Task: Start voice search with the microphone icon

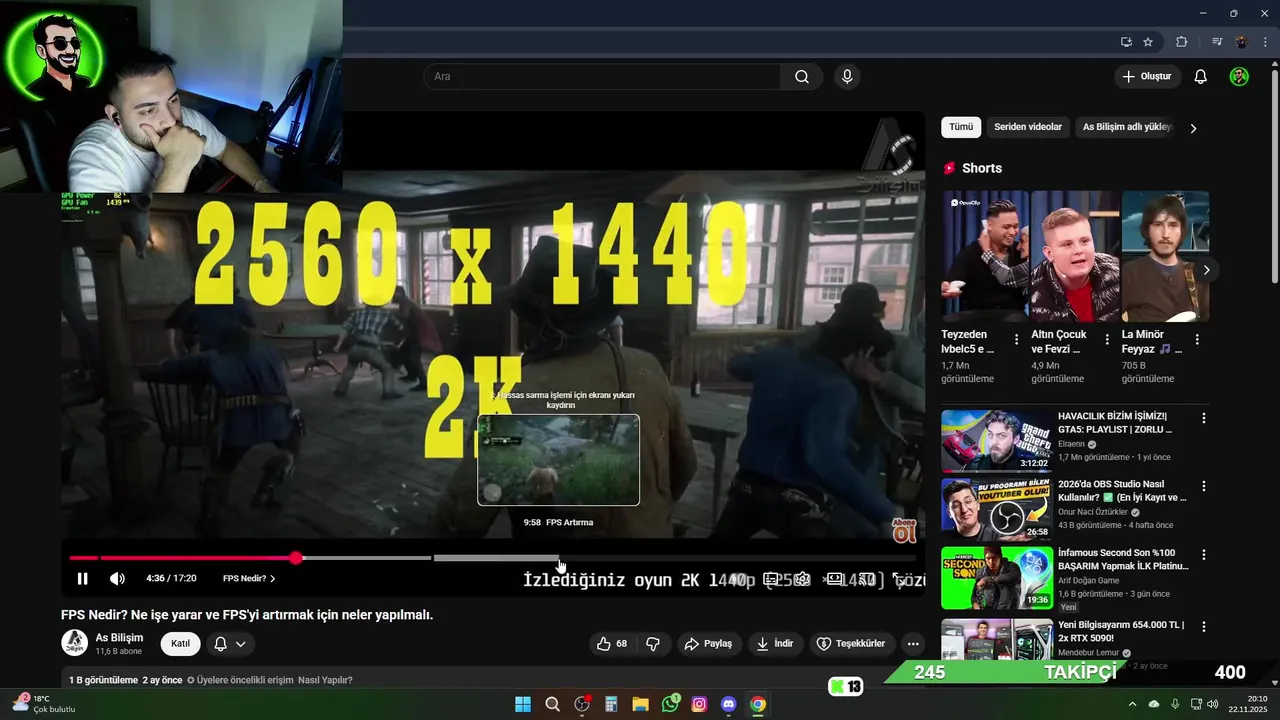Action: [847, 77]
